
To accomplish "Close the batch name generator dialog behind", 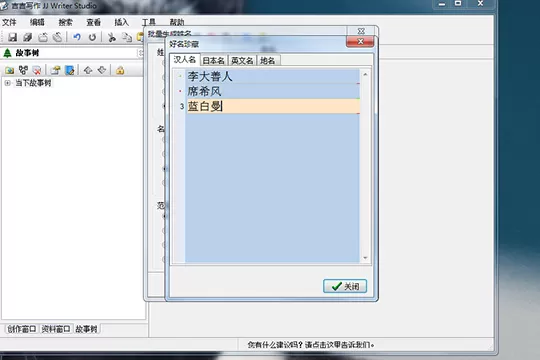I will click(x=361, y=31).
